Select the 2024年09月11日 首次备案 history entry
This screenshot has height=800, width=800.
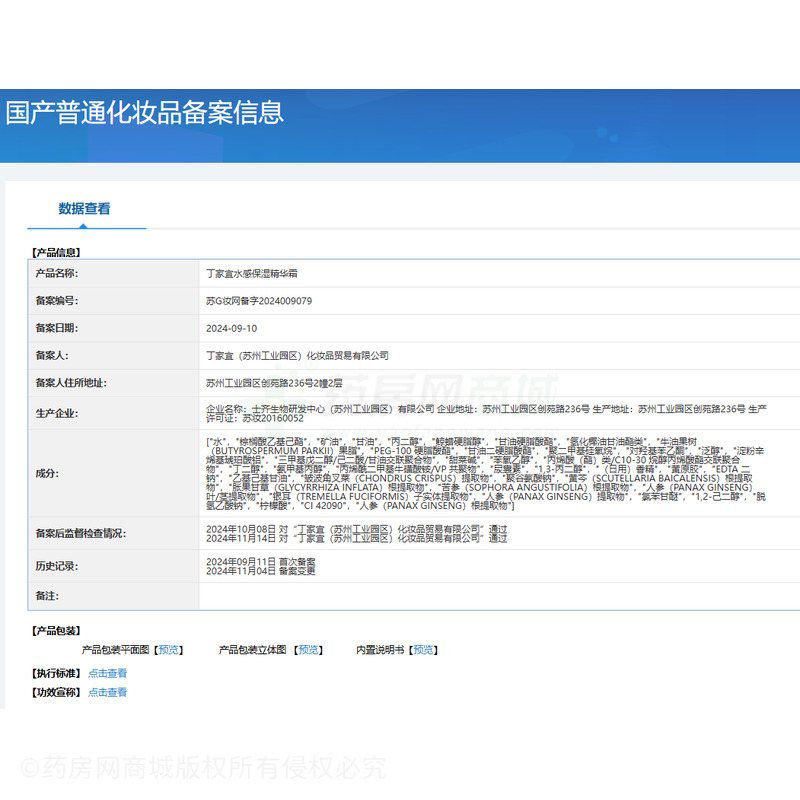260,561
